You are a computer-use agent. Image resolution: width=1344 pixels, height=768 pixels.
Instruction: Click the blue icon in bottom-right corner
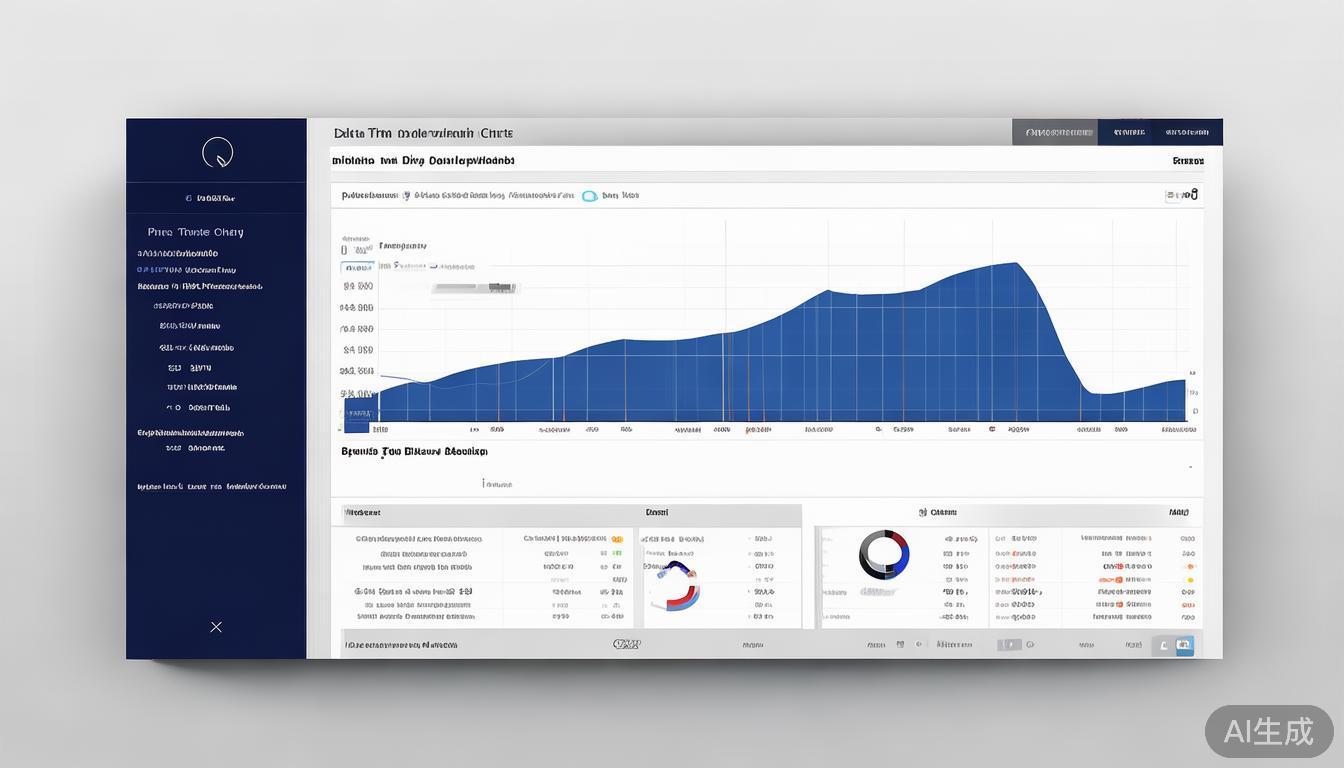tap(1185, 646)
